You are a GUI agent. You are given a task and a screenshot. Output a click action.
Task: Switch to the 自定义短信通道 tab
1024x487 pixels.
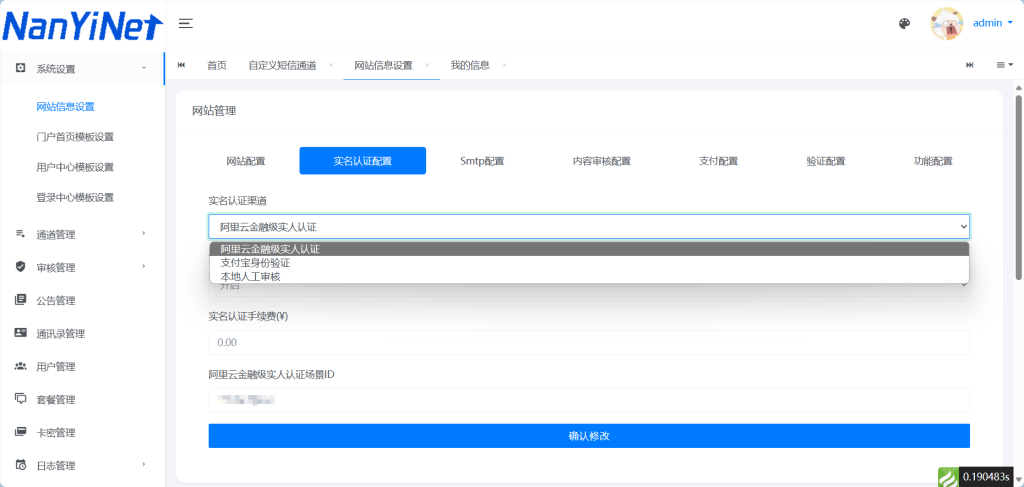pyautogui.click(x=282, y=65)
